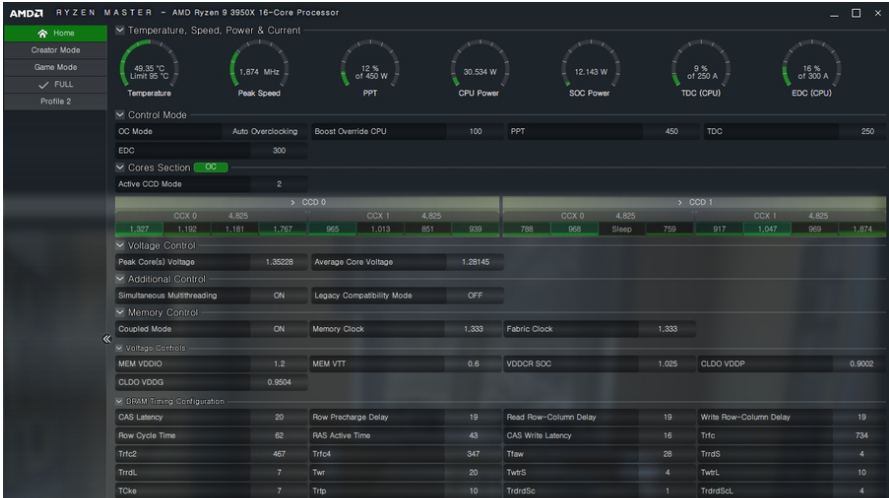Click Memory Clock value 1,333
The height and width of the screenshot is (498, 889).
click(473, 328)
